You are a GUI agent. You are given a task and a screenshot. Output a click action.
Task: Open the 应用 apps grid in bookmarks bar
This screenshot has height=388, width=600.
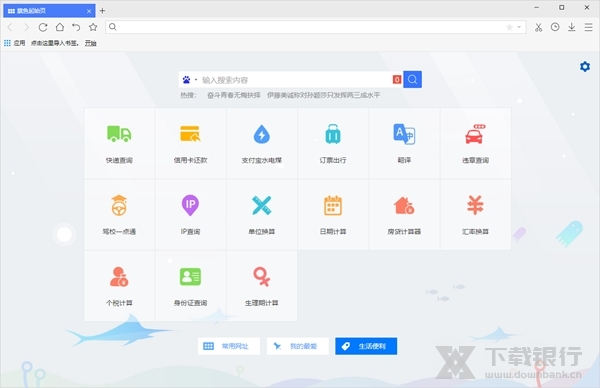click(x=14, y=43)
